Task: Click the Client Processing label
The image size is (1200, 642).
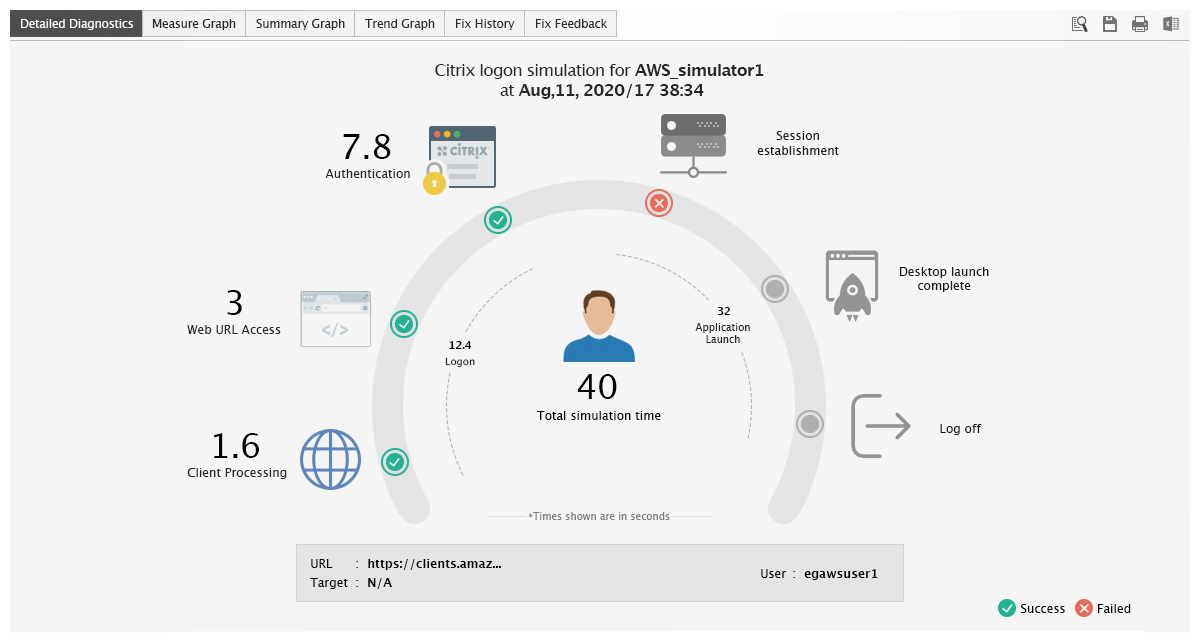Action: [x=237, y=473]
